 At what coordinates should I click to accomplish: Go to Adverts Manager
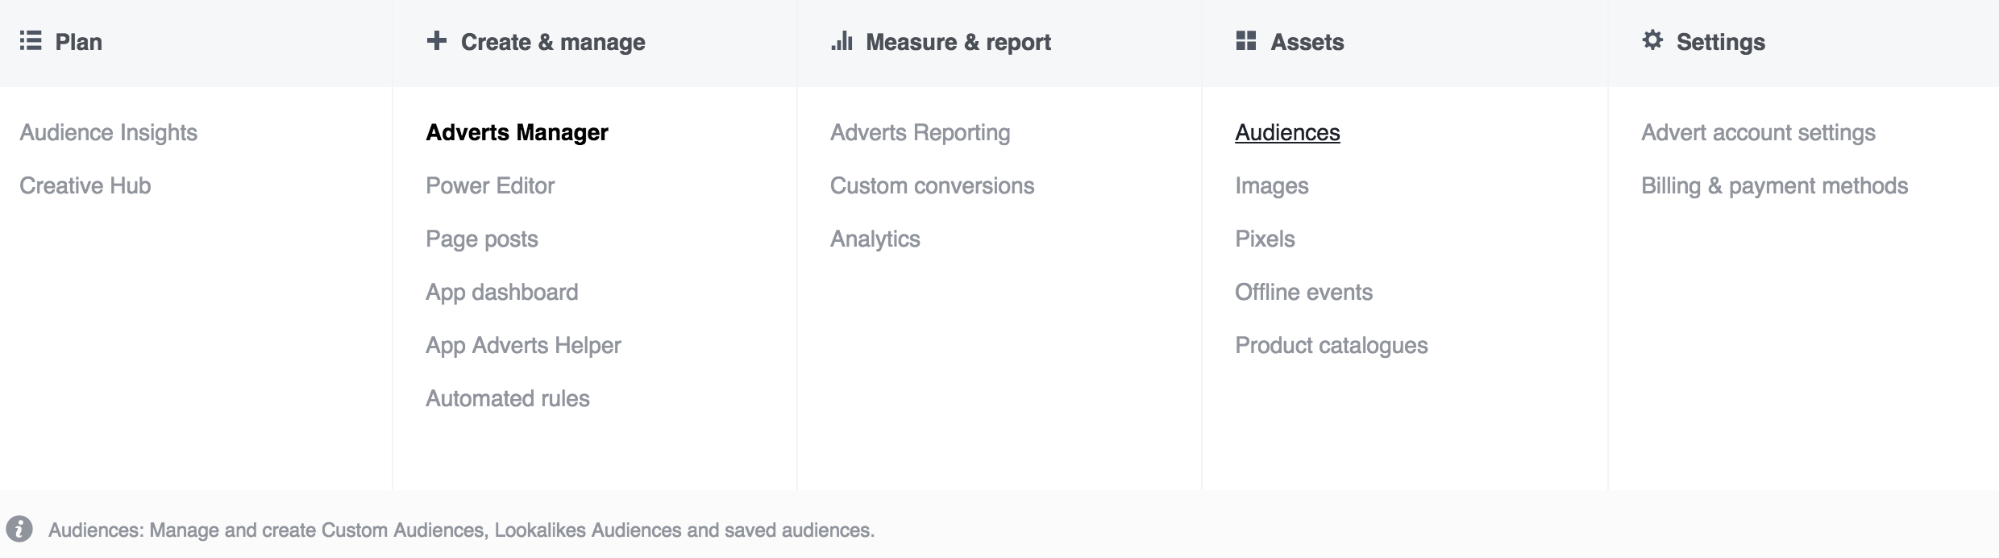click(517, 132)
